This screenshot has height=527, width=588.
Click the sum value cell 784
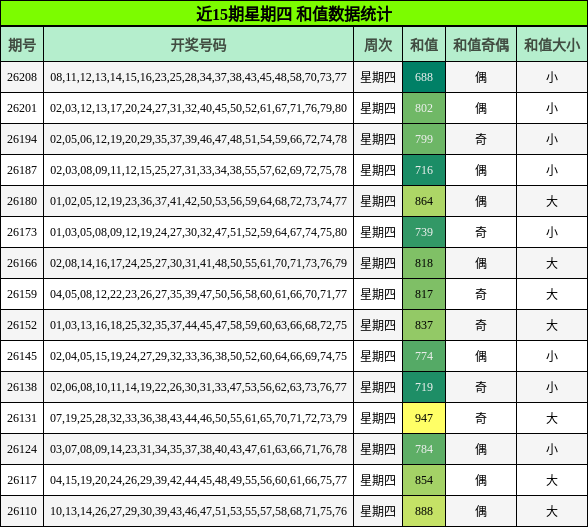[424, 449]
